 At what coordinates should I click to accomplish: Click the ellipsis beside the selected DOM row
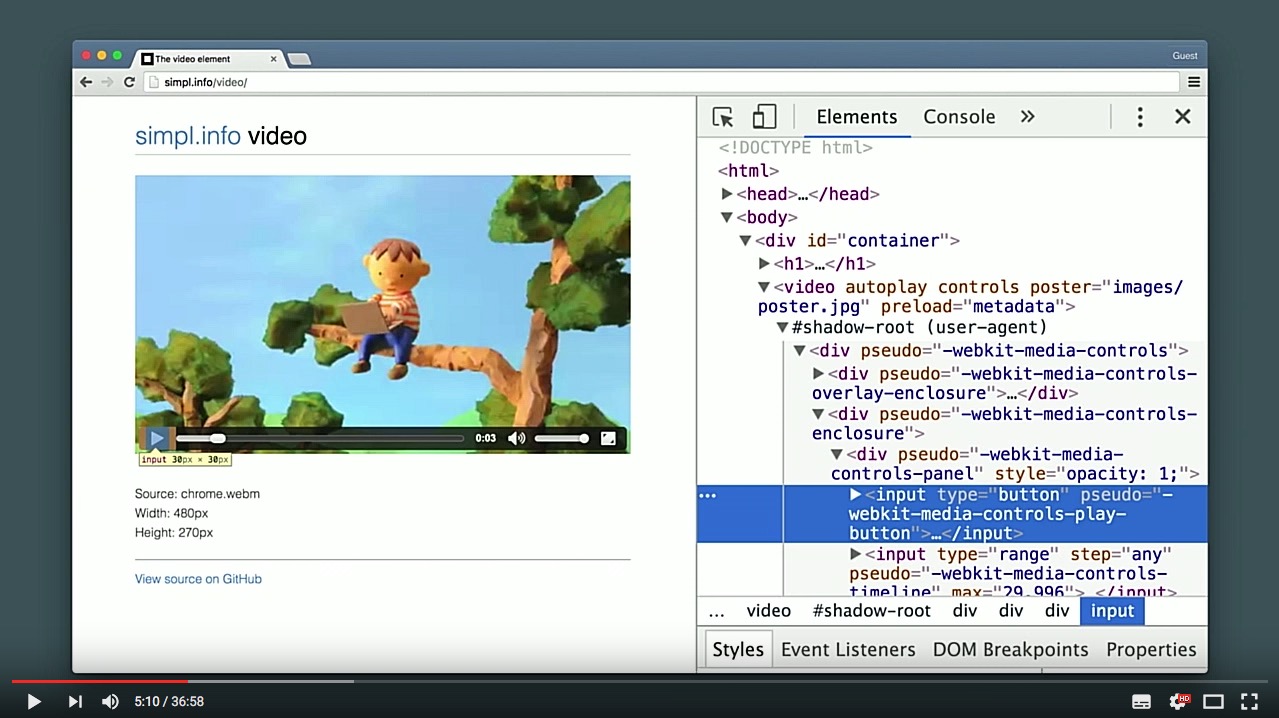[708, 496]
